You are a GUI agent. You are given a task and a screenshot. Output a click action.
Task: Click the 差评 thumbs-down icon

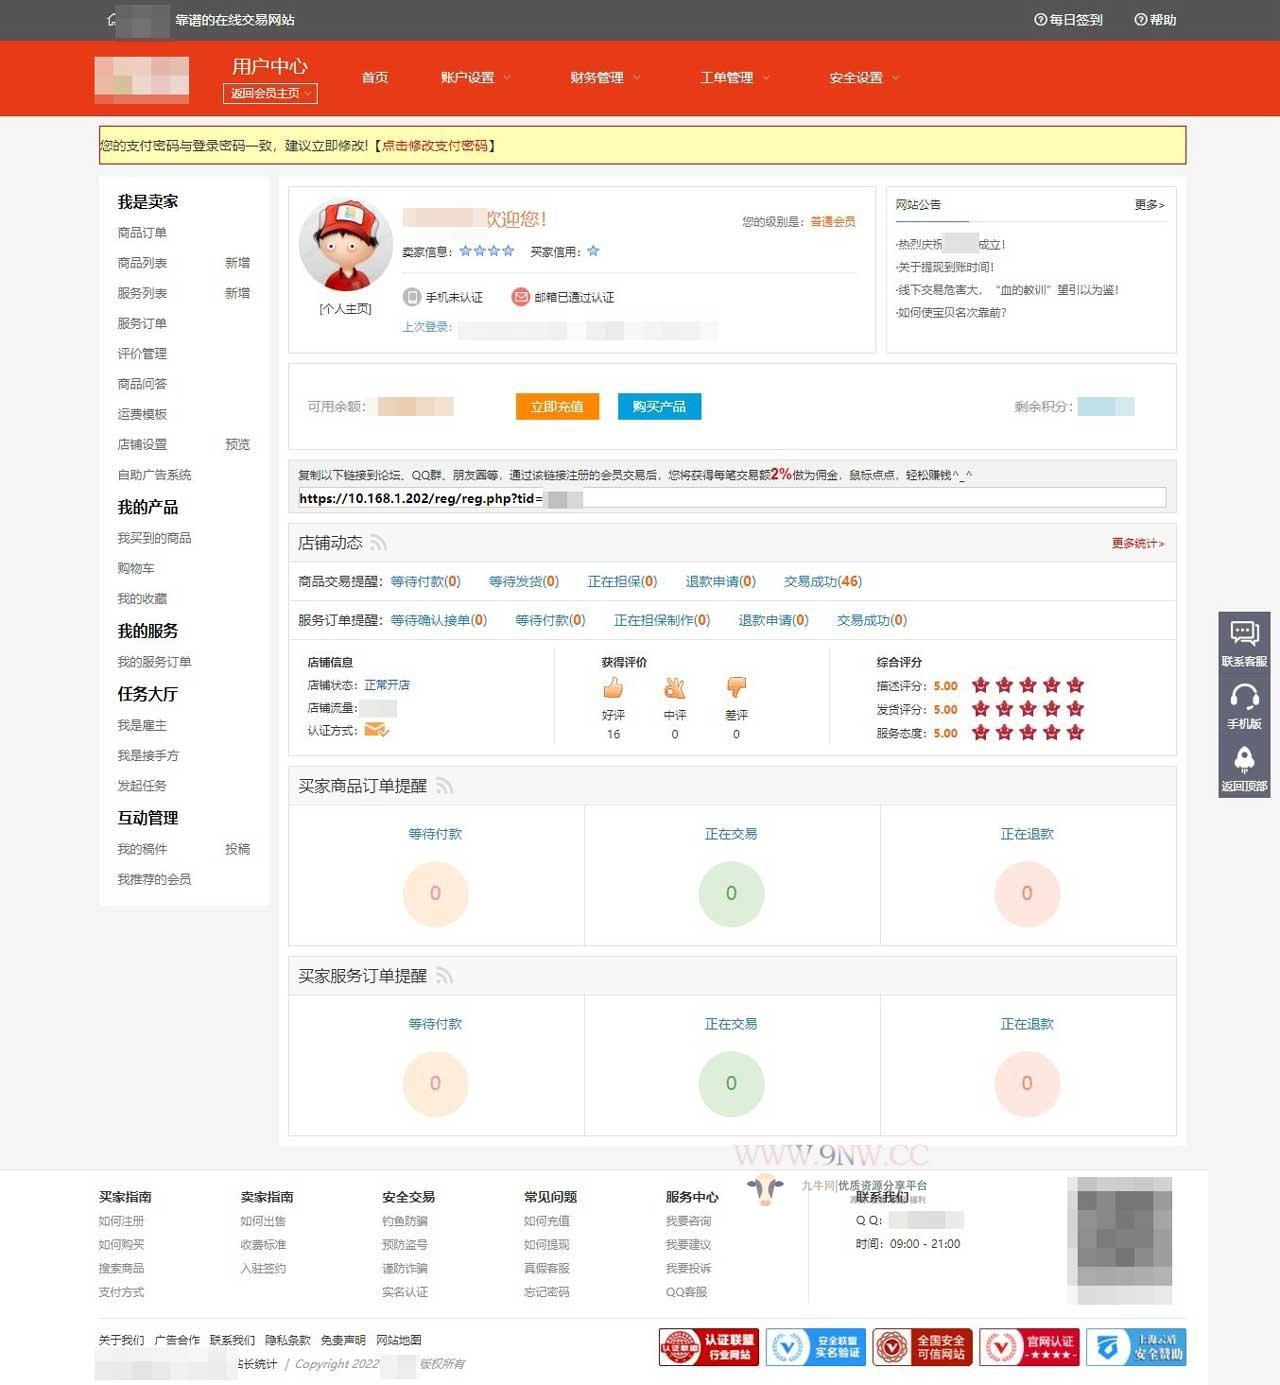click(736, 688)
